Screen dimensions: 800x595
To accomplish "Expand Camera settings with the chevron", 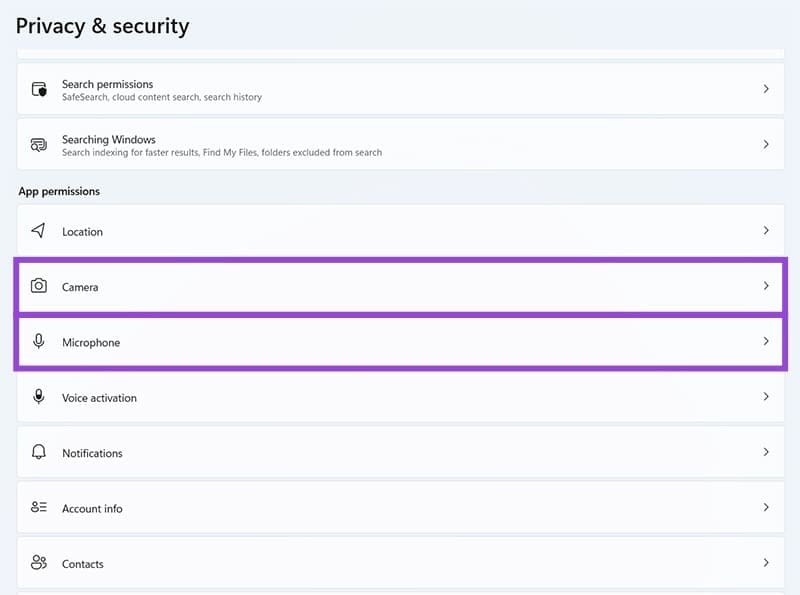I will (766, 286).
